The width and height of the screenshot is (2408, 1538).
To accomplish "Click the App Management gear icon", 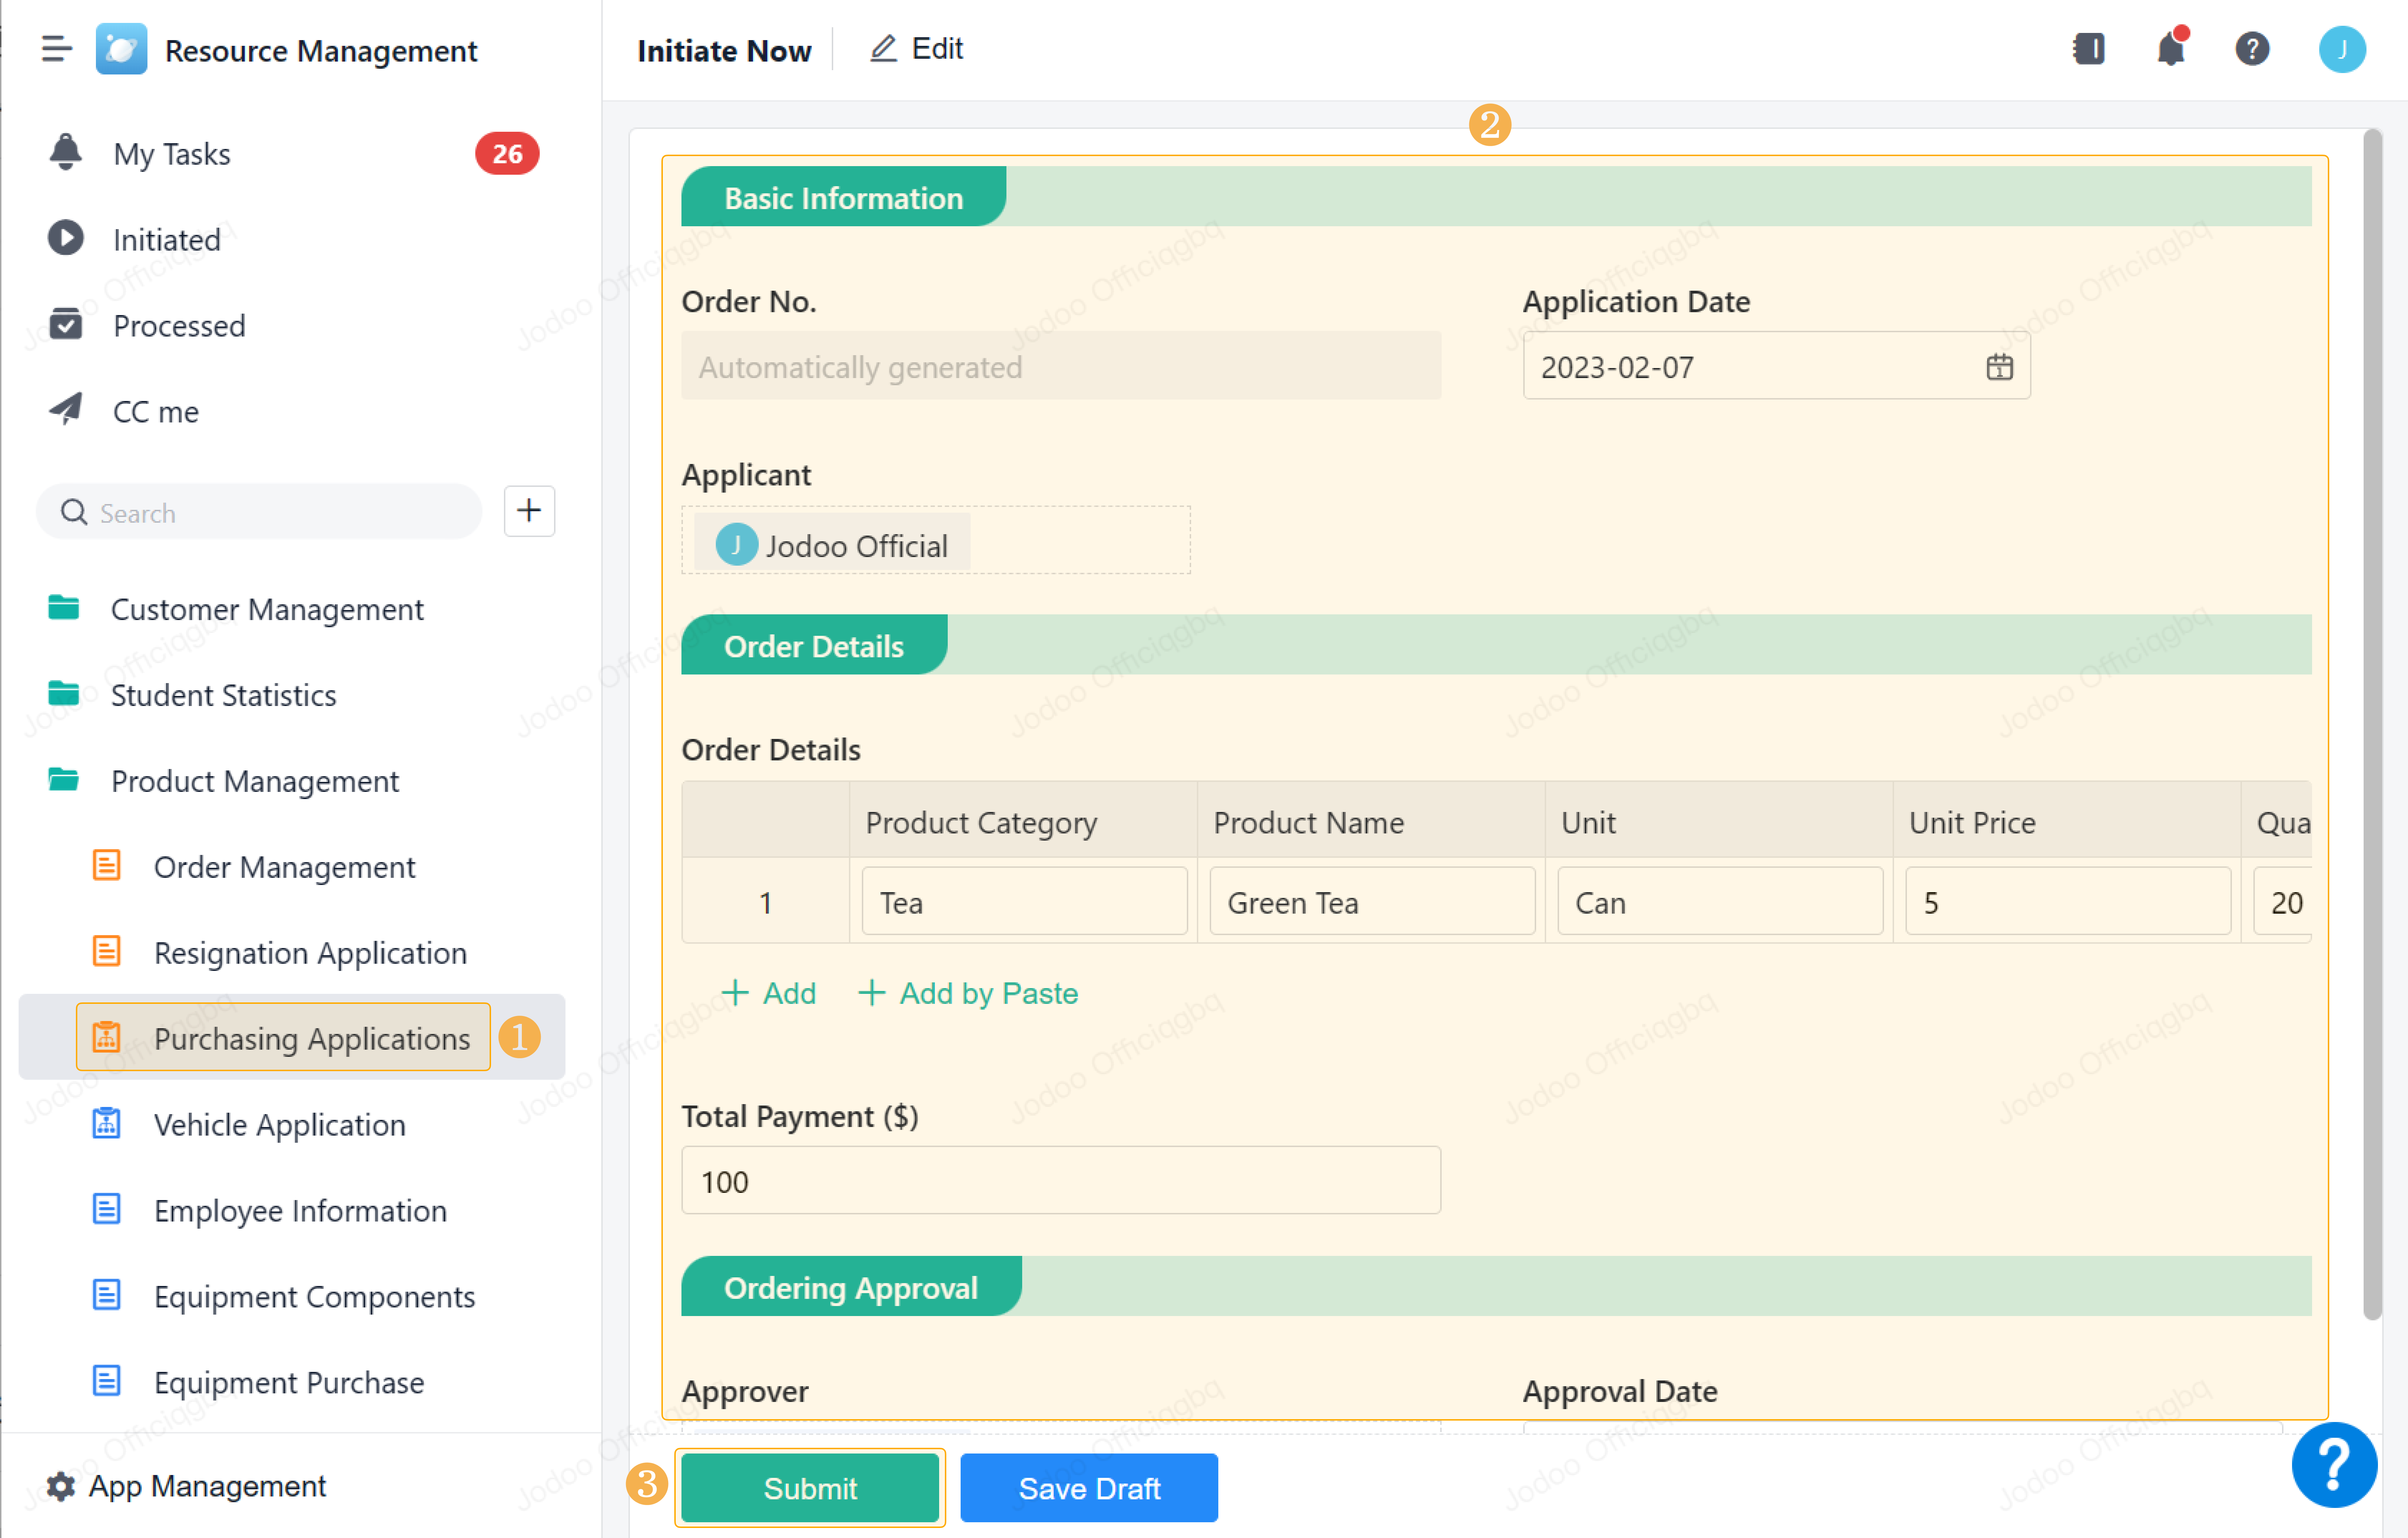I will [x=61, y=1486].
